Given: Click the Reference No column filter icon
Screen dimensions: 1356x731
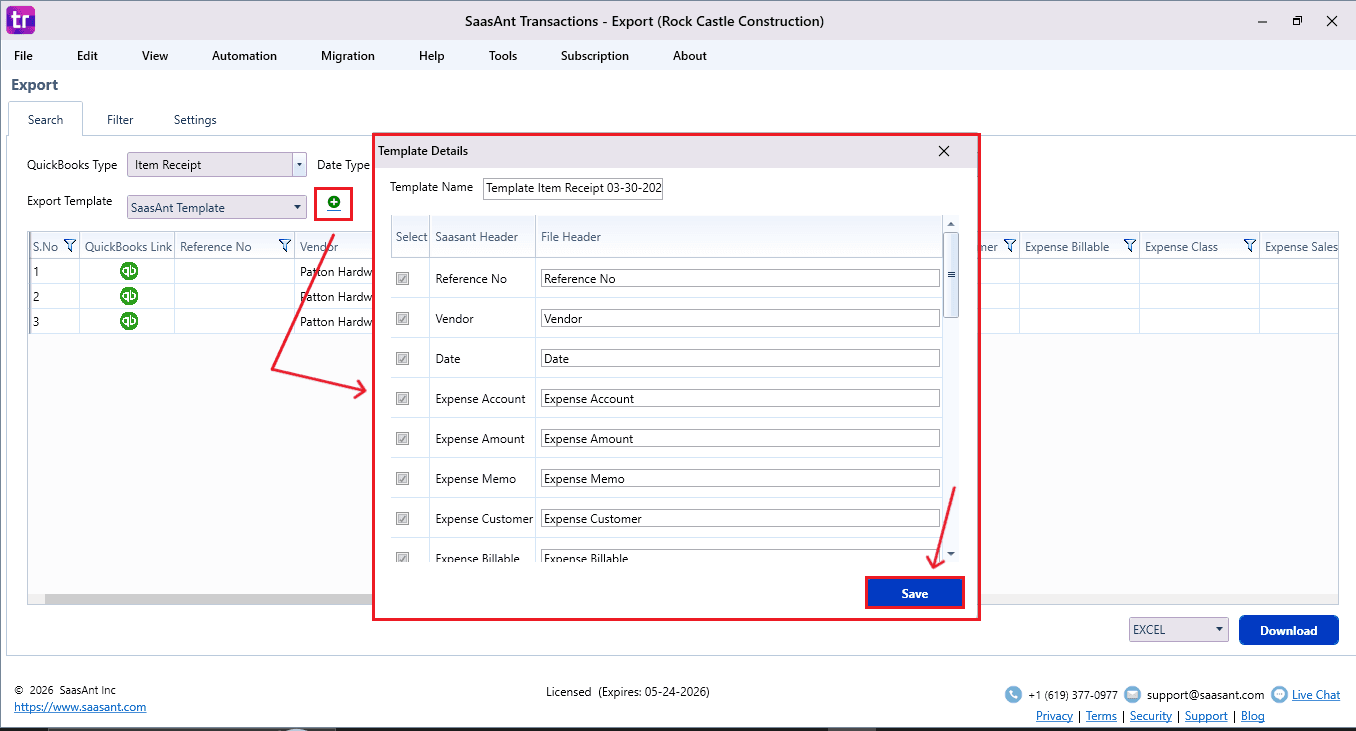Looking at the screenshot, I should pyautogui.click(x=285, y=246).
